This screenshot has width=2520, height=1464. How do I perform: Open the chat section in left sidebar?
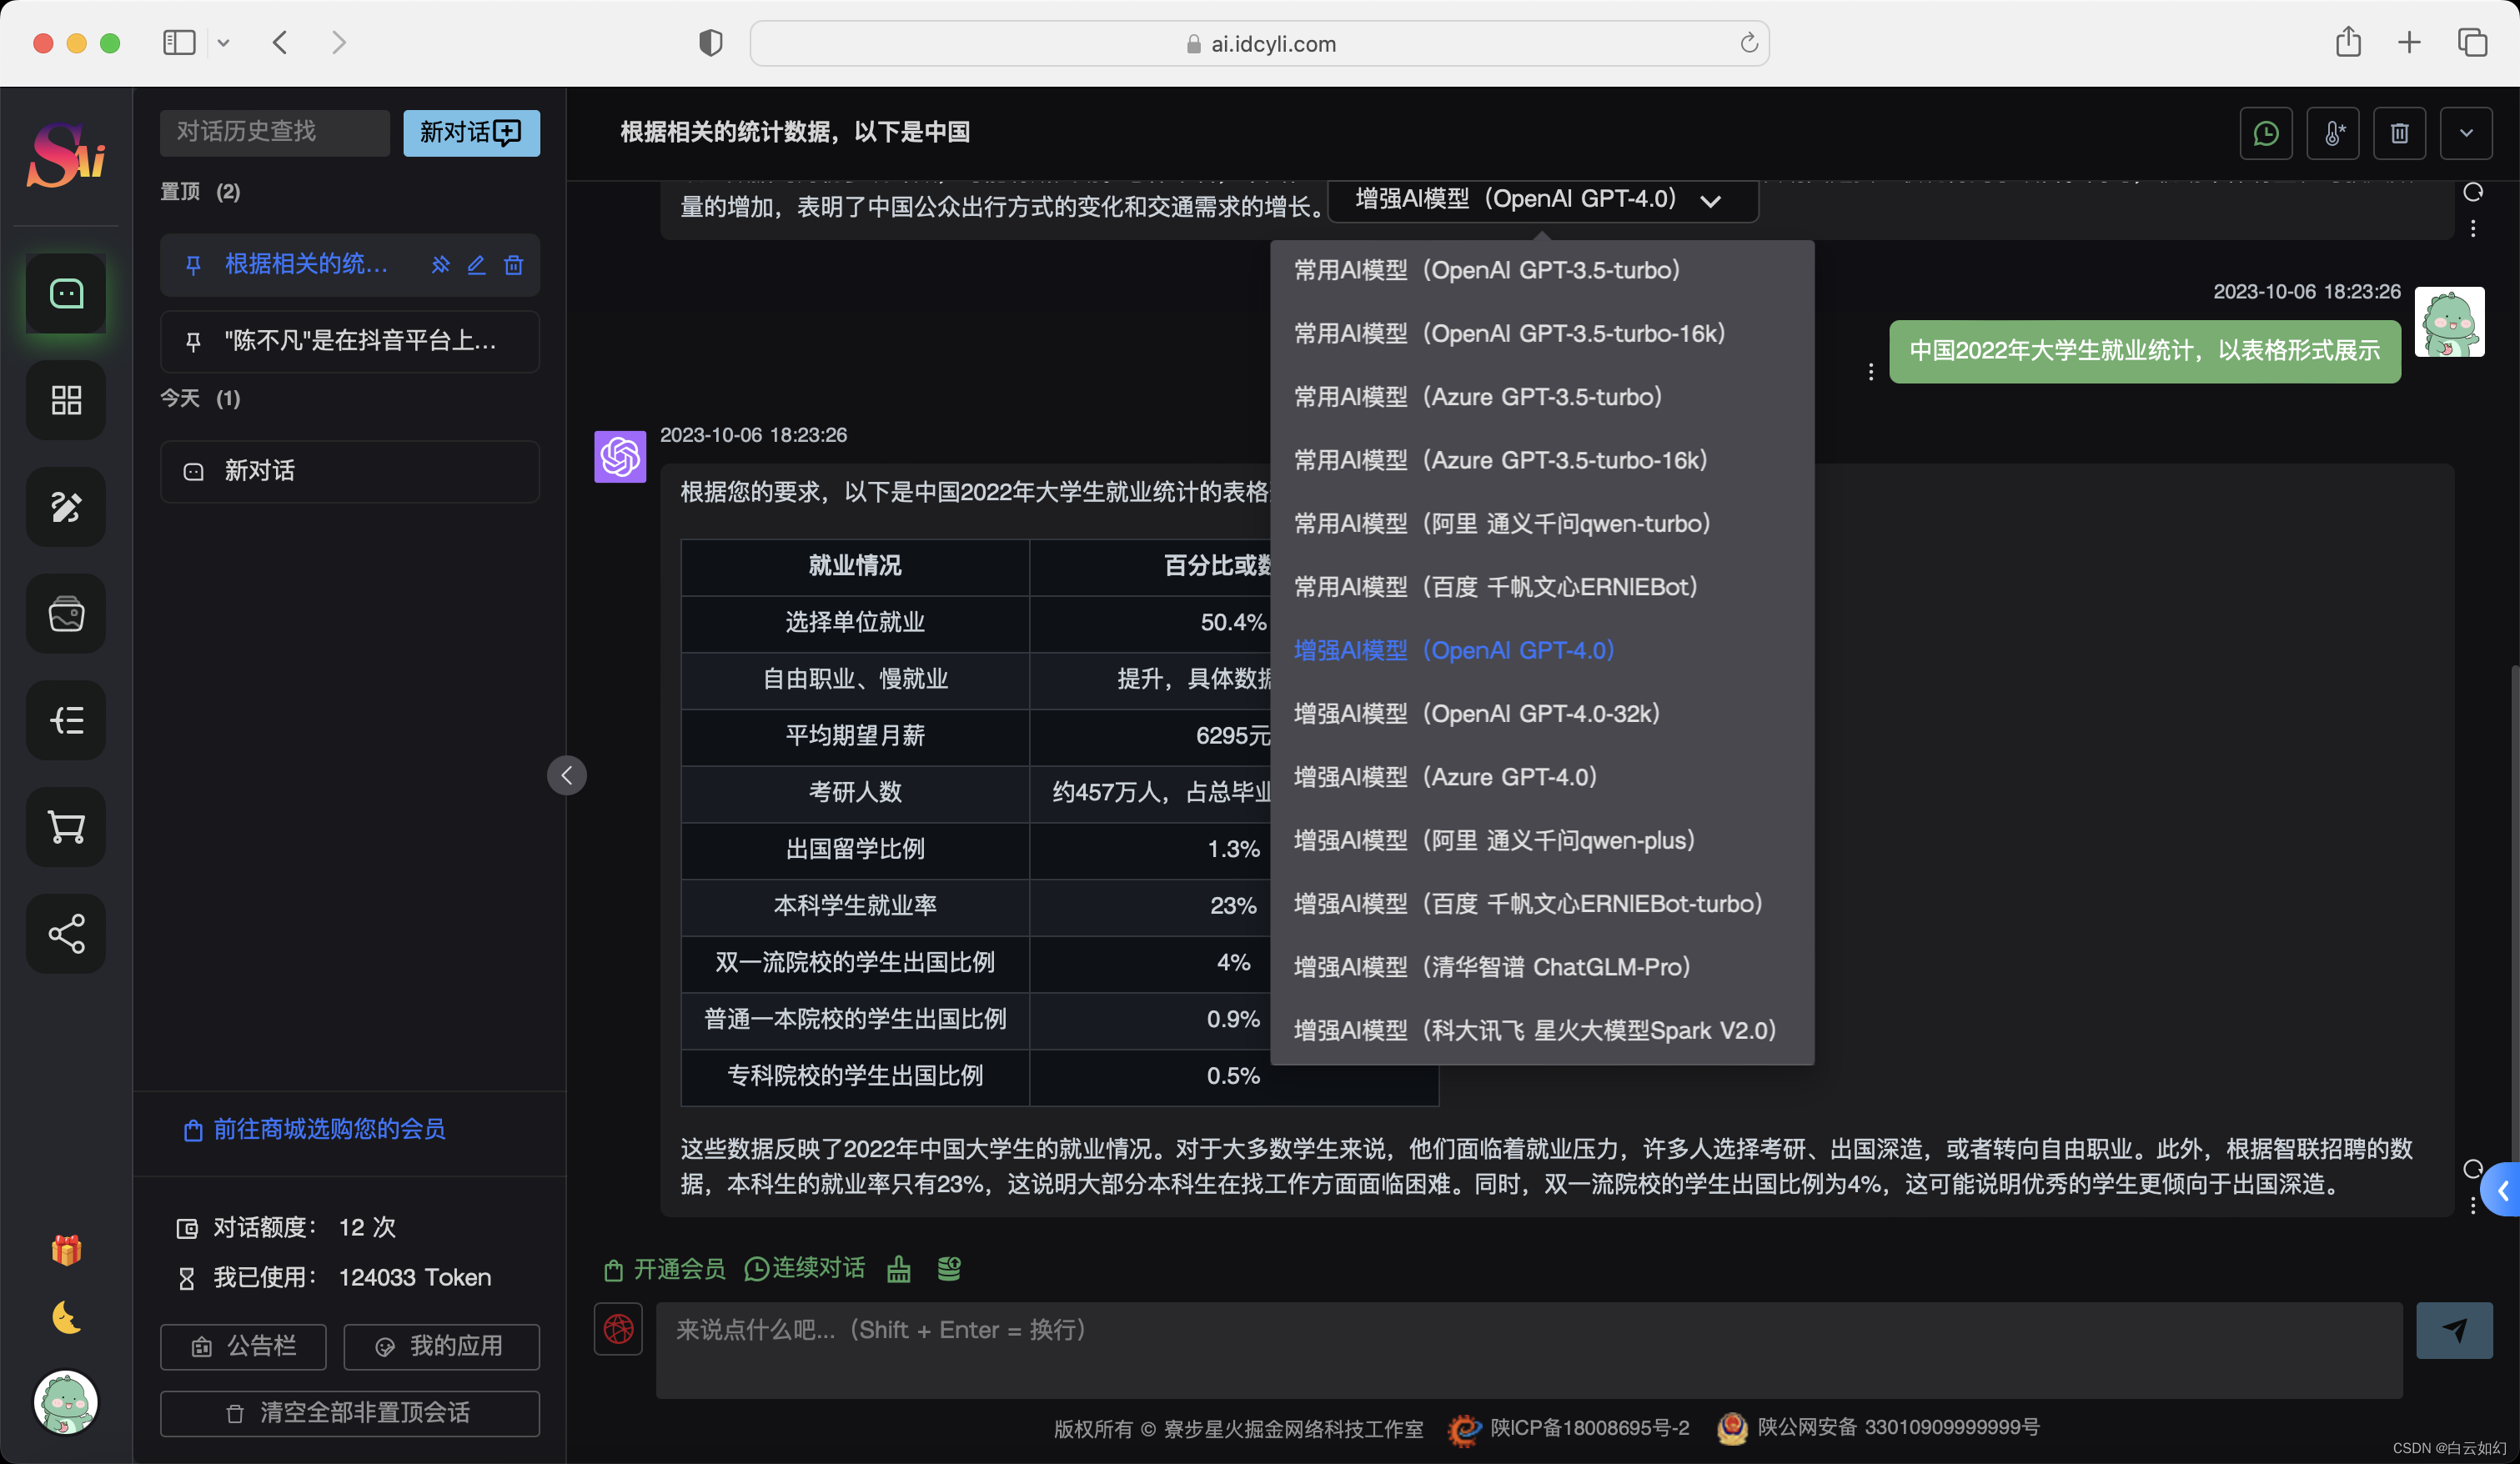point(66,294)
